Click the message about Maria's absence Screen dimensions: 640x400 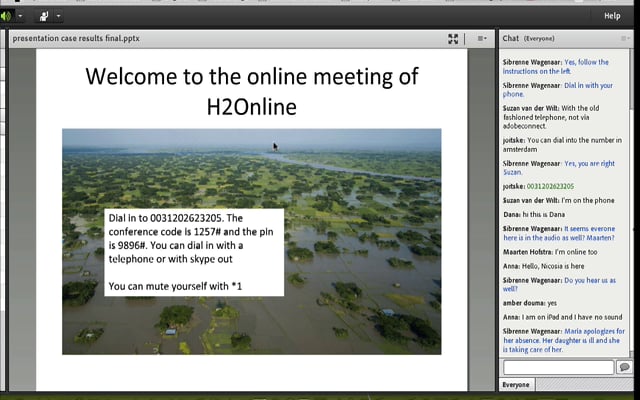[564, 340]
